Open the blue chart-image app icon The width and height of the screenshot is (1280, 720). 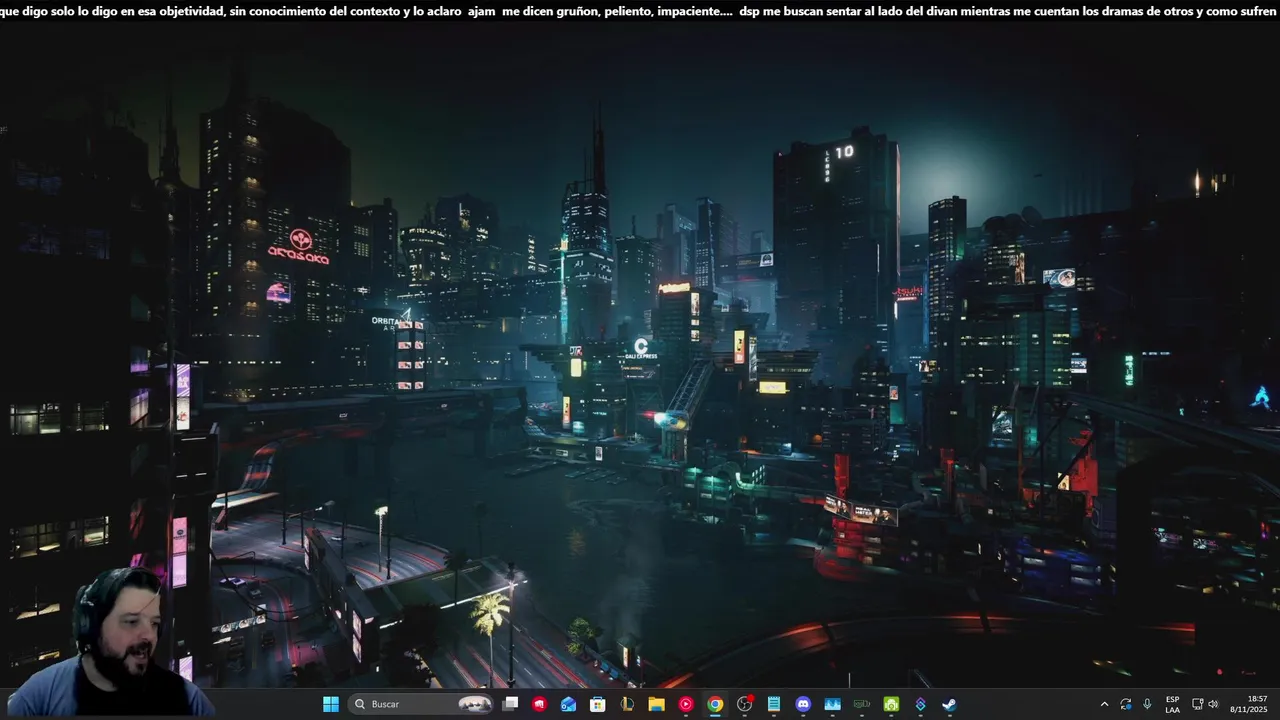(x=832, y=704)
